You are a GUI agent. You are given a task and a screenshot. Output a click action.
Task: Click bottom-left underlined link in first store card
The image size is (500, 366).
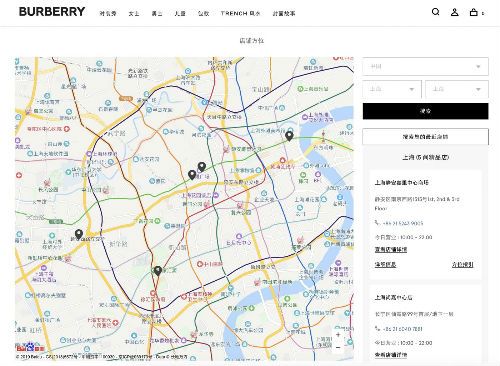tap(385, 264)
